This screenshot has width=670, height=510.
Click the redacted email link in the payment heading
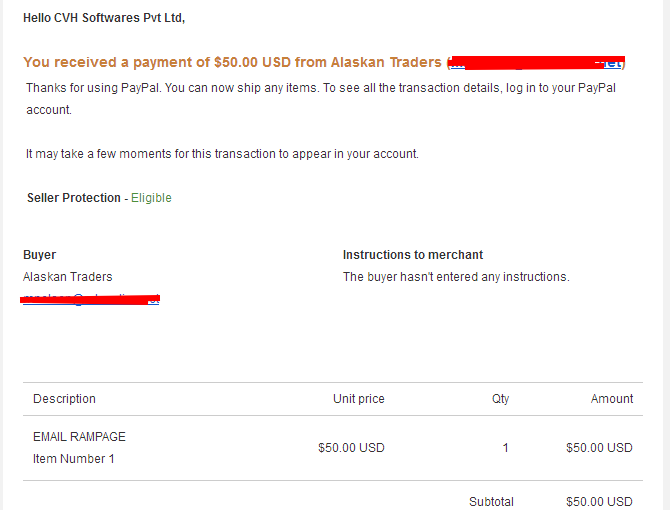536,63
